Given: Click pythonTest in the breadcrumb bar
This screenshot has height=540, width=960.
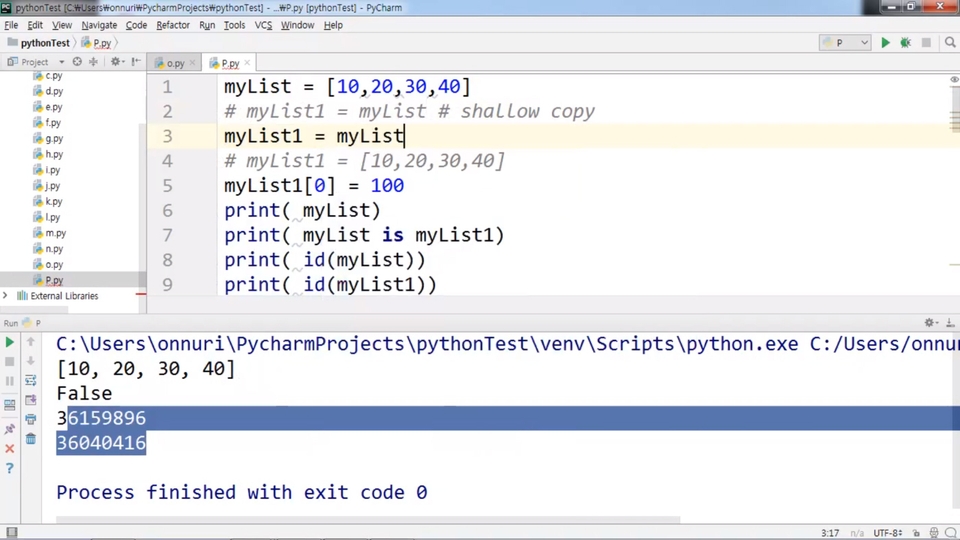Looking at the screenshot, I should coord(38,43).
